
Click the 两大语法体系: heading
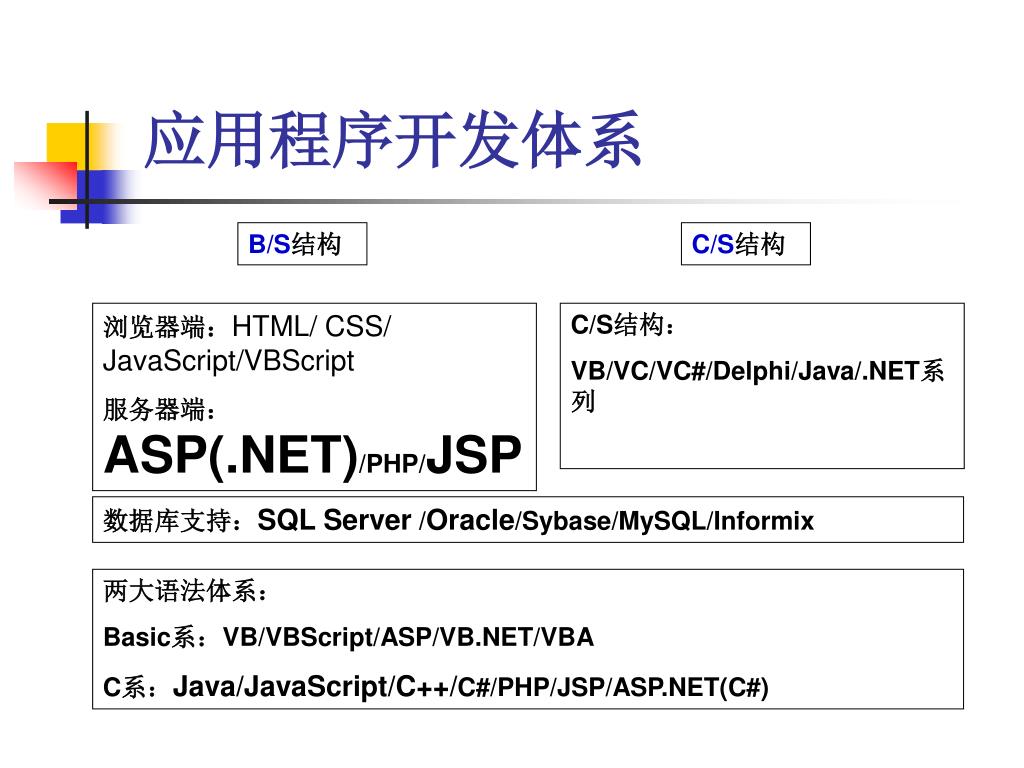click(x=185, y=591)
